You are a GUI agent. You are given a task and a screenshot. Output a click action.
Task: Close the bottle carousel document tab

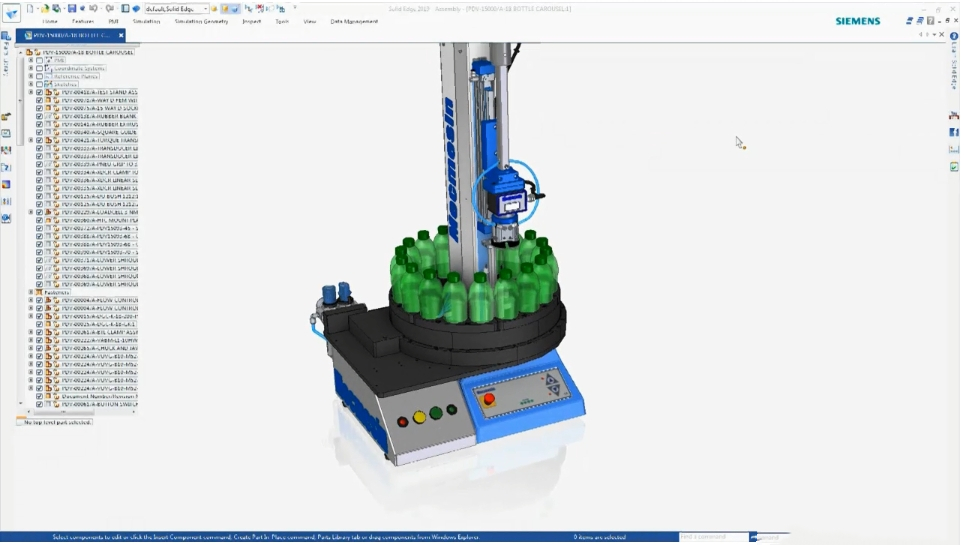[x=121, y=35]
